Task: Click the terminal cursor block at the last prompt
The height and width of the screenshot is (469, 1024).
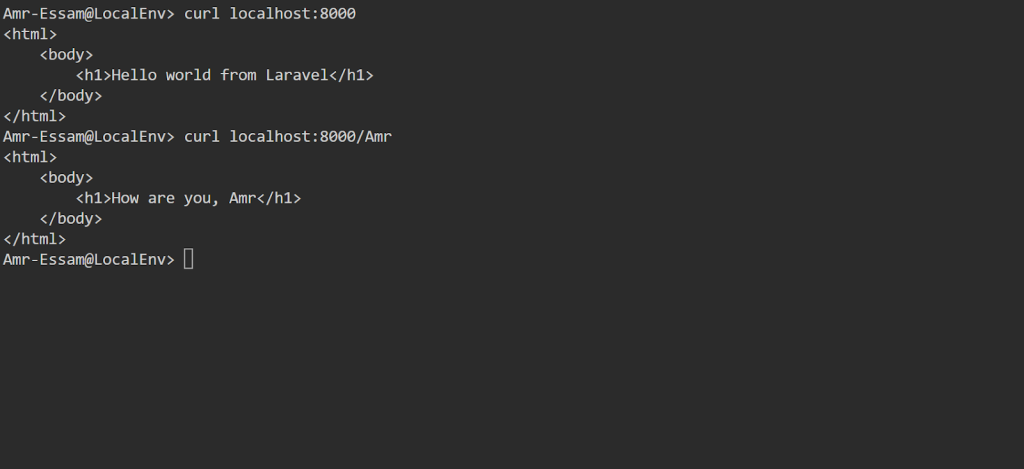Action: [188, 260]
